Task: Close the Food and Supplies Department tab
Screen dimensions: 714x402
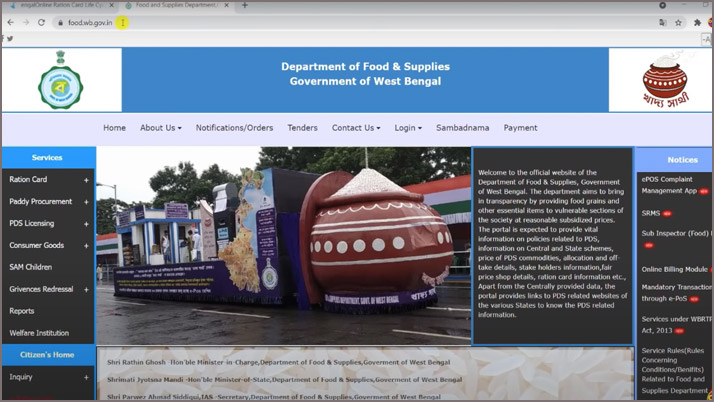Action: (x=226, y=5)
